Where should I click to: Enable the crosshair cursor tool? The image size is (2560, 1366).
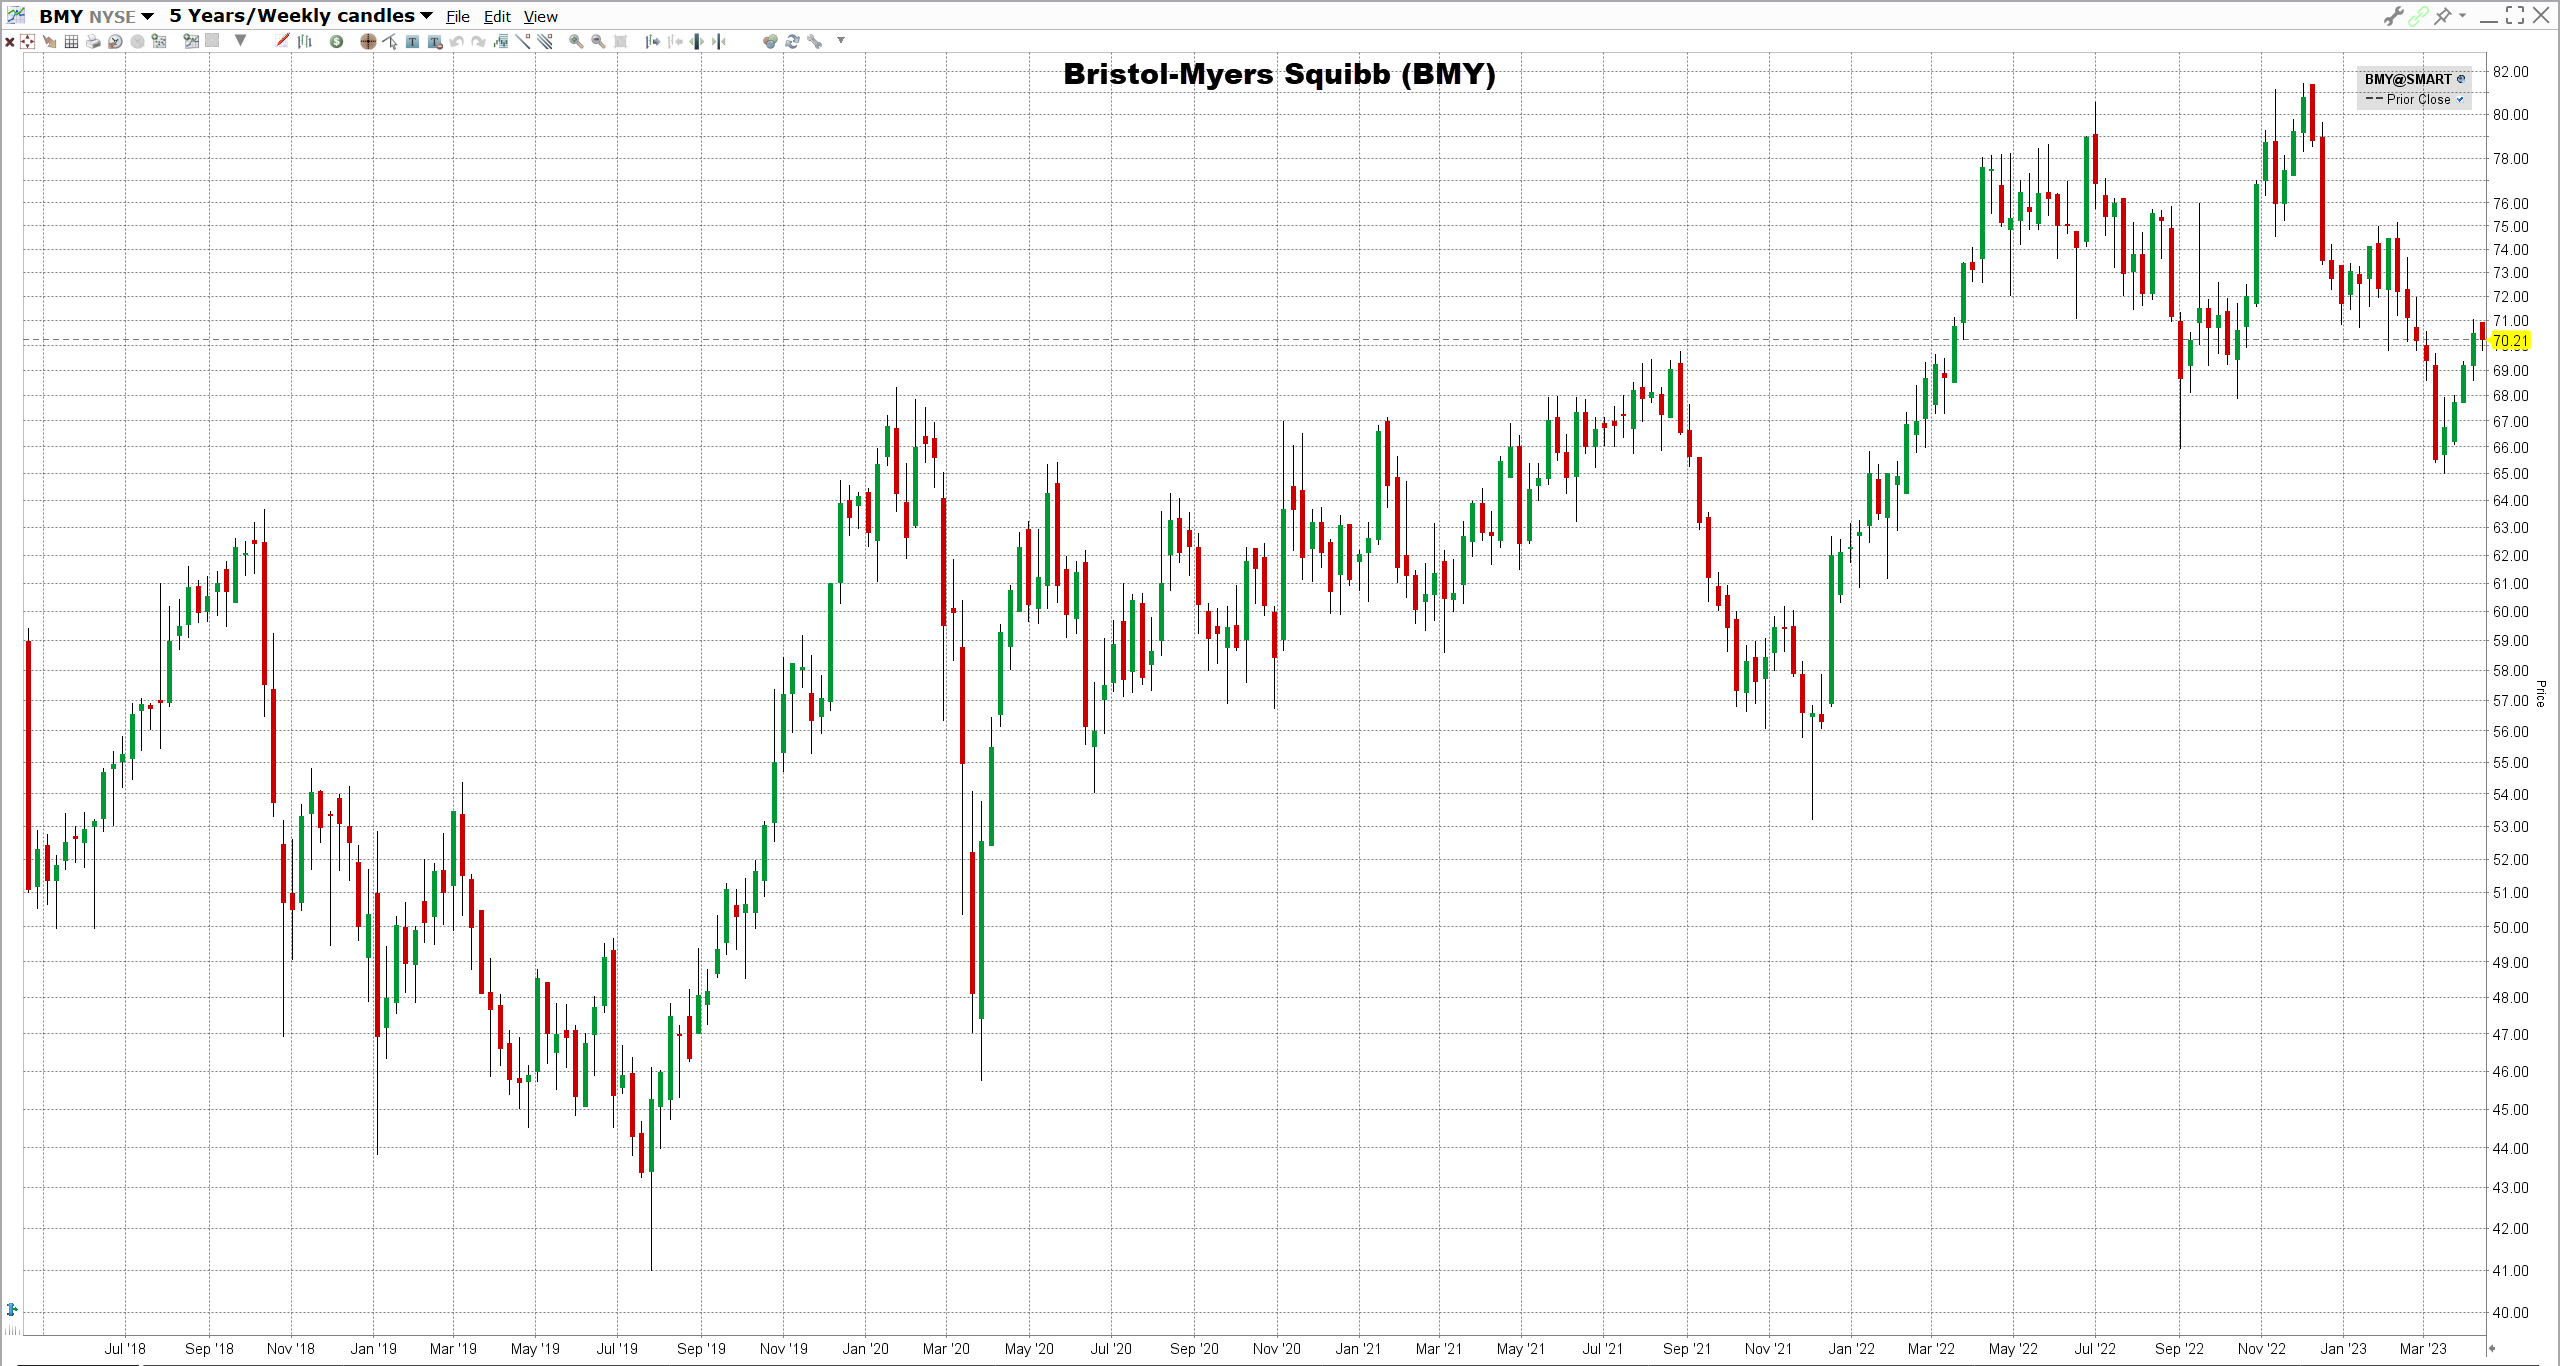(x=368, y=41)
